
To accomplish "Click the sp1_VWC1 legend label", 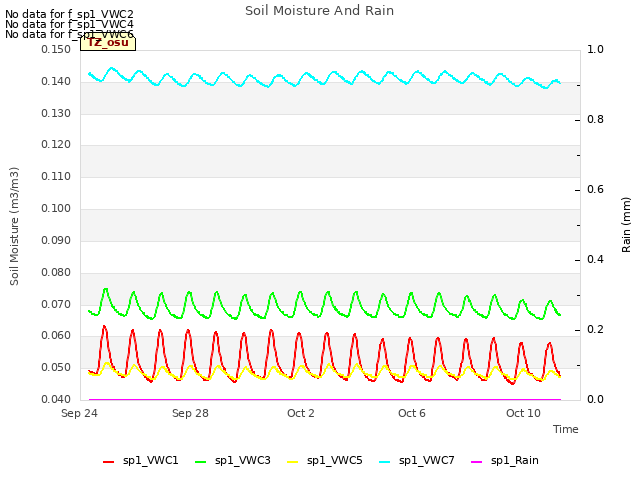I will click(x=151, y=460).
